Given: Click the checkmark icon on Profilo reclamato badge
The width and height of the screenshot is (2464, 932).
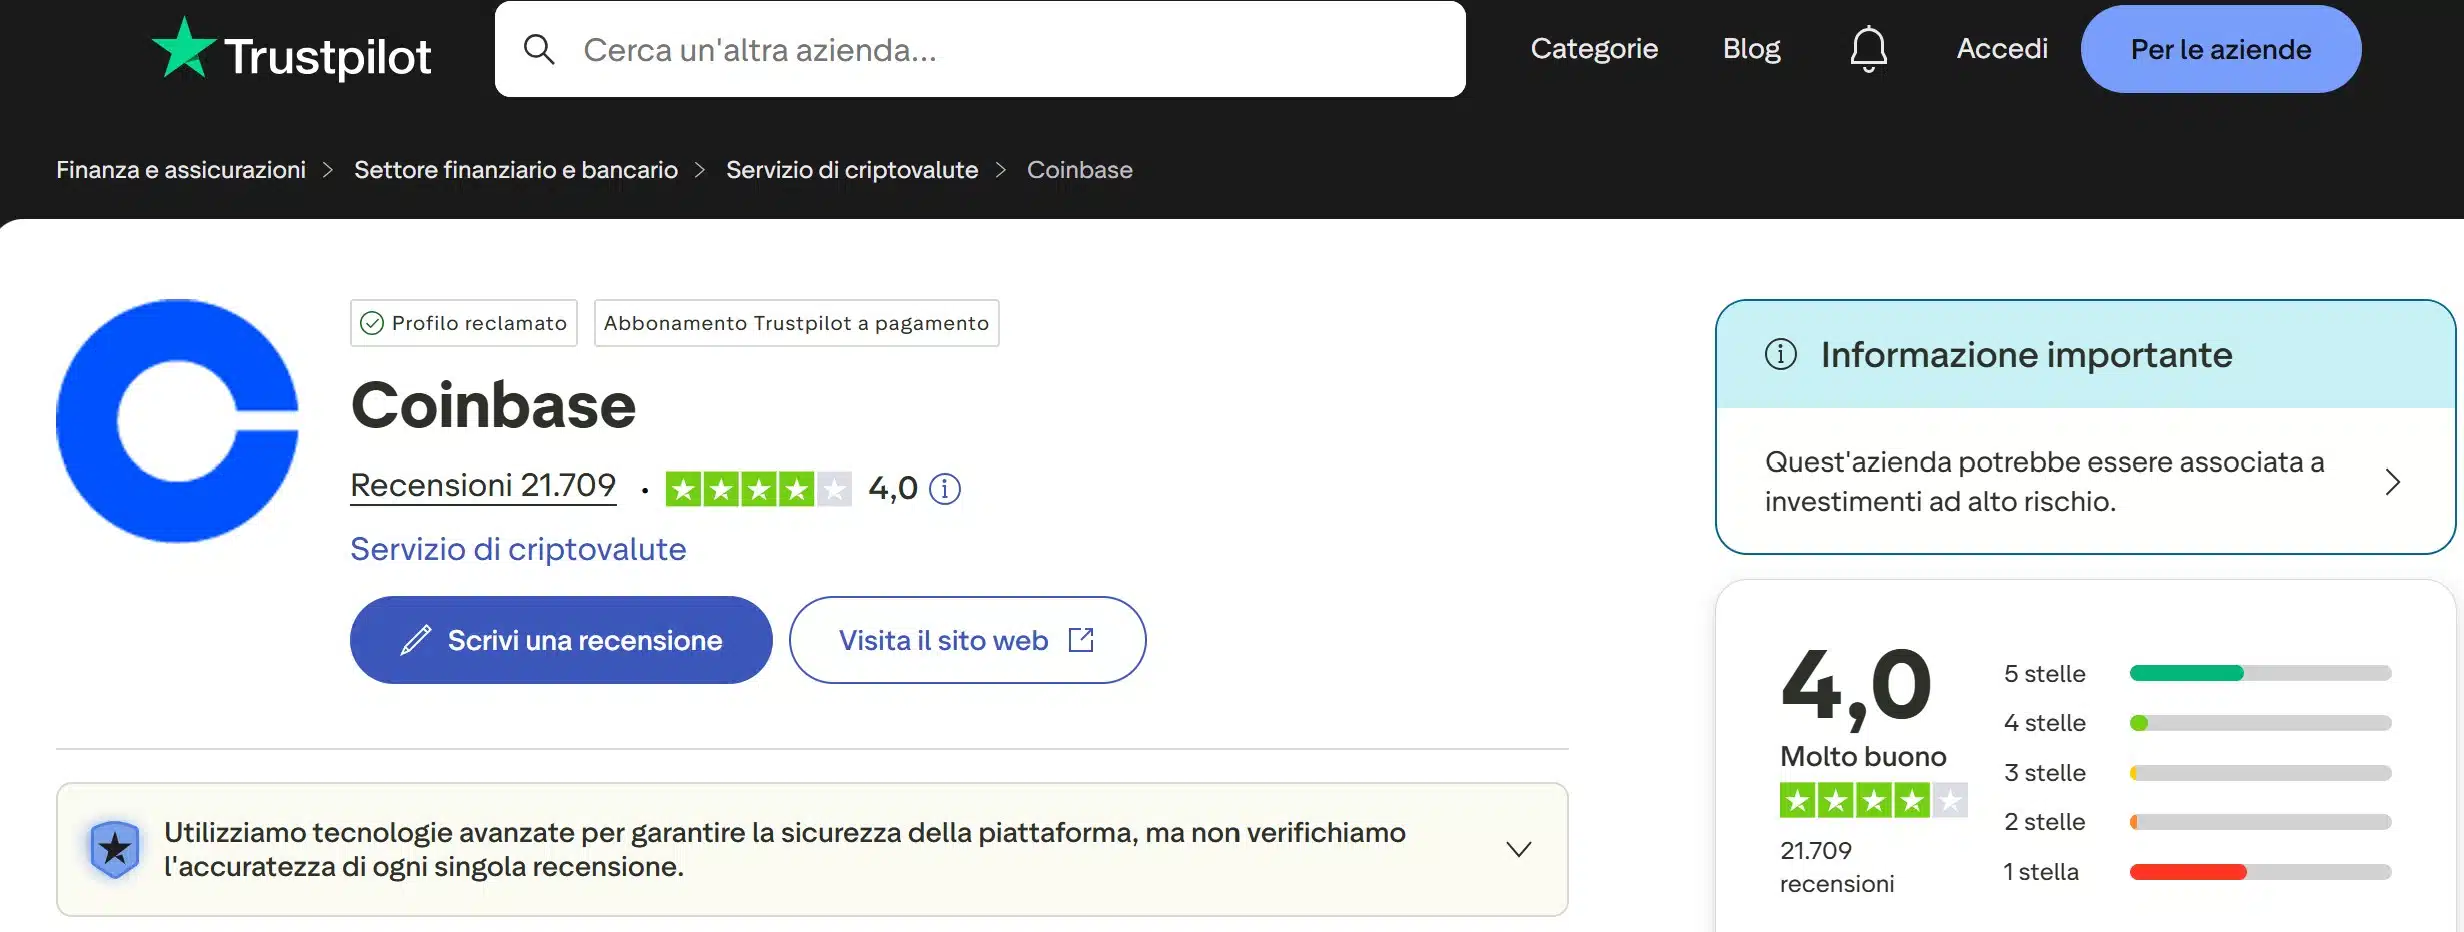Looking at the screenshot, I should click(372, 322).
